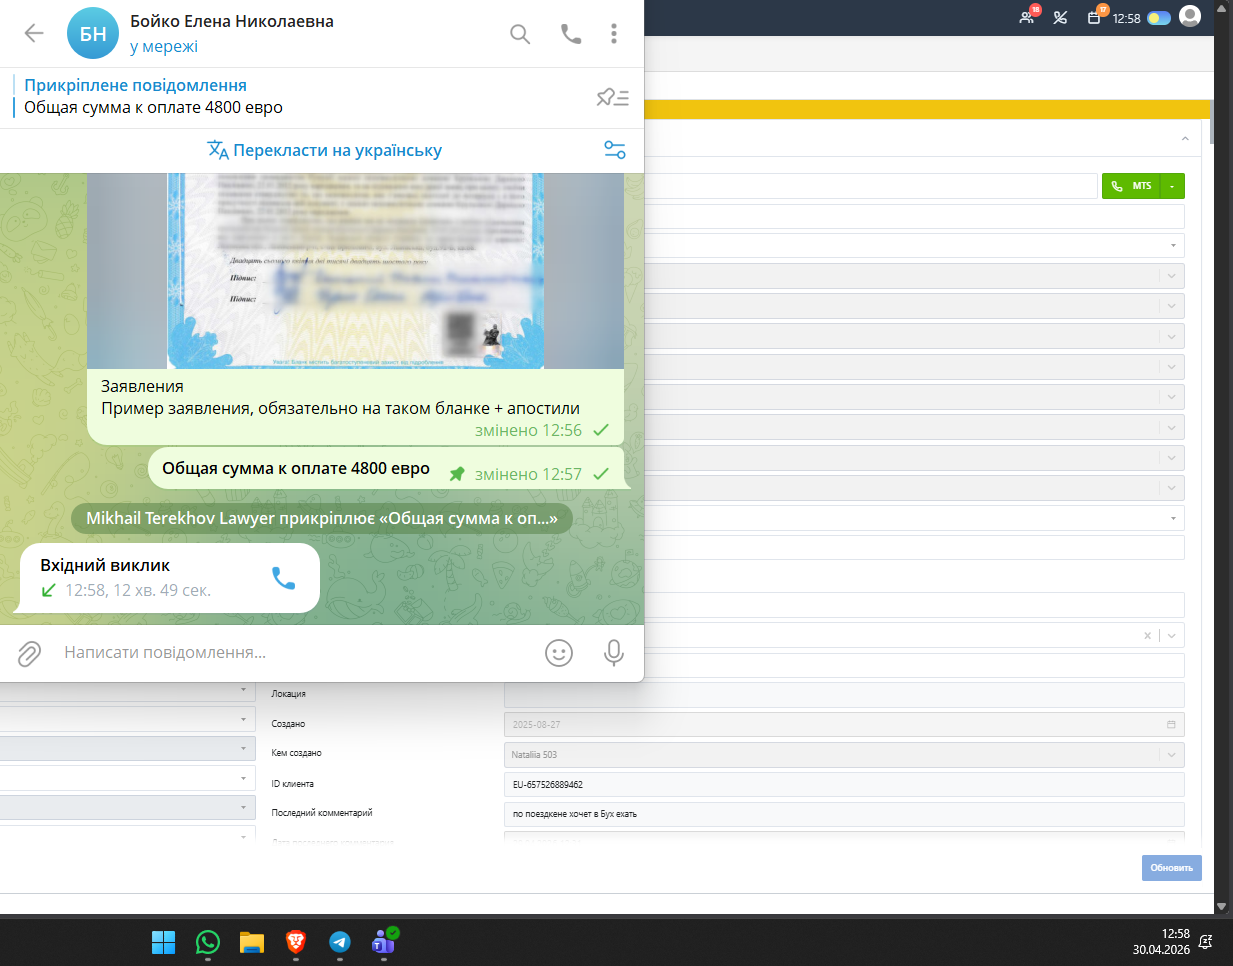1233x966 pixels.
Task: Toggle the CRM light/dark theme switch
Action: pos(1159,18)
